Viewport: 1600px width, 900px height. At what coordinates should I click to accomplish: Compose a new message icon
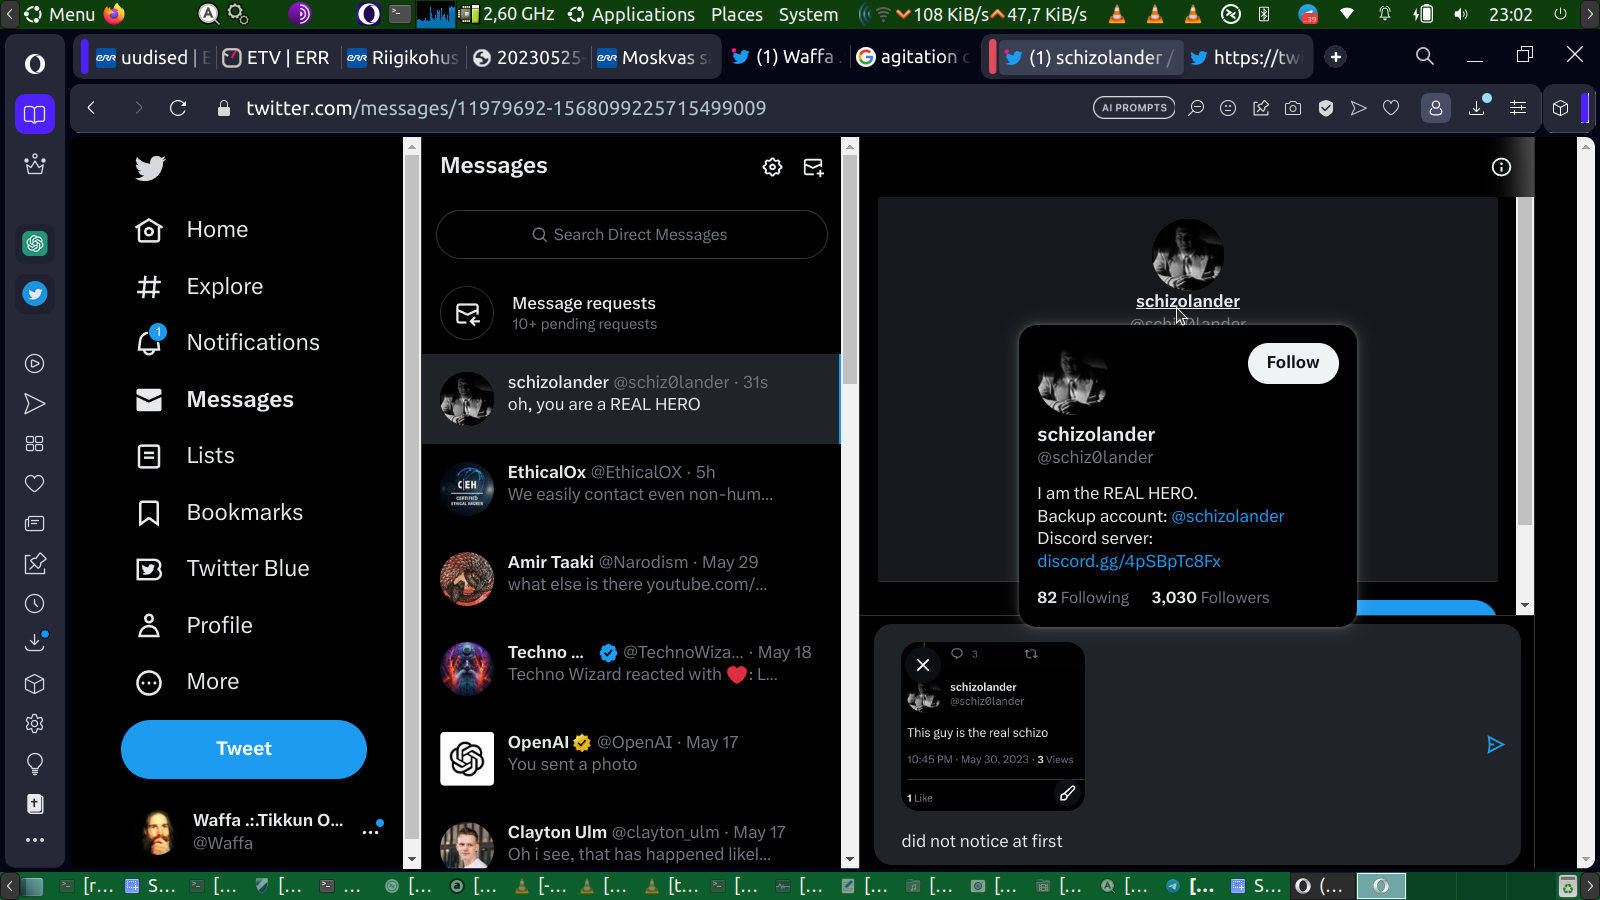(814, 167)
